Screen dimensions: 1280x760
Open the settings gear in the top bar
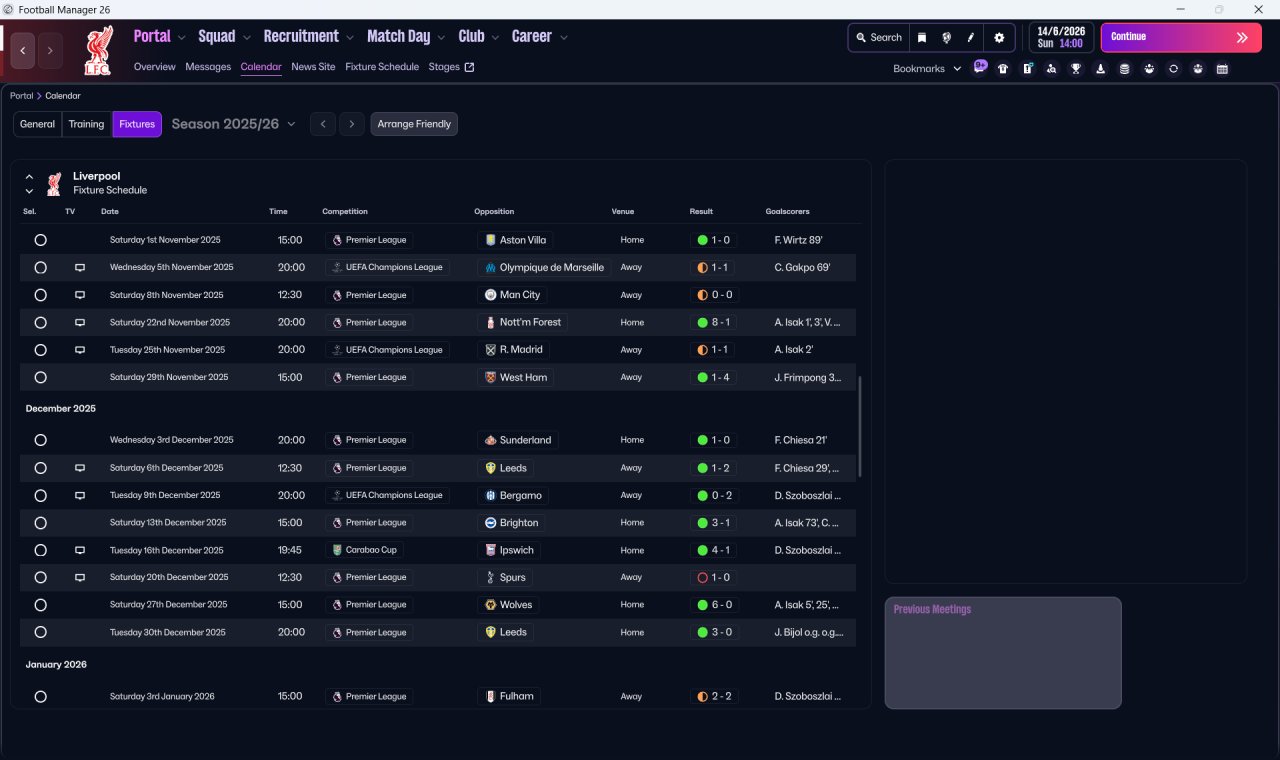[998, 38]
